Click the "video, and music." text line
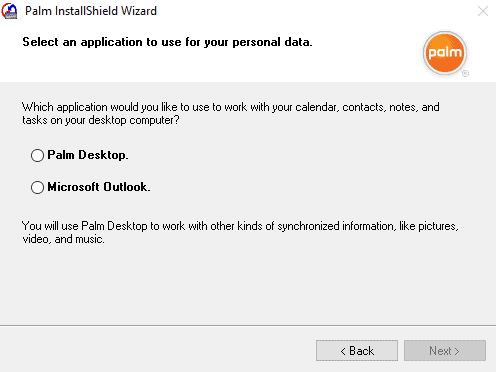Screen dimensions: 496x372 (x=63, y=239)
